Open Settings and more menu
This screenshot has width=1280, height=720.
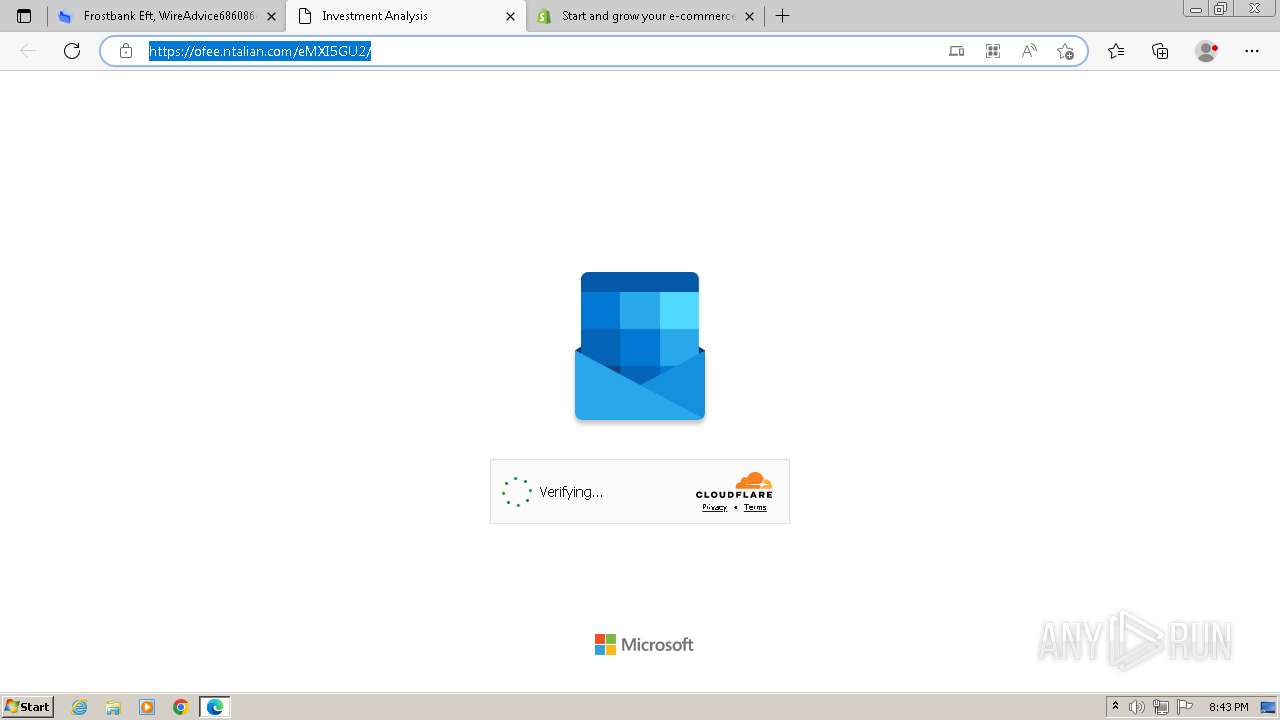[1252, 51]
